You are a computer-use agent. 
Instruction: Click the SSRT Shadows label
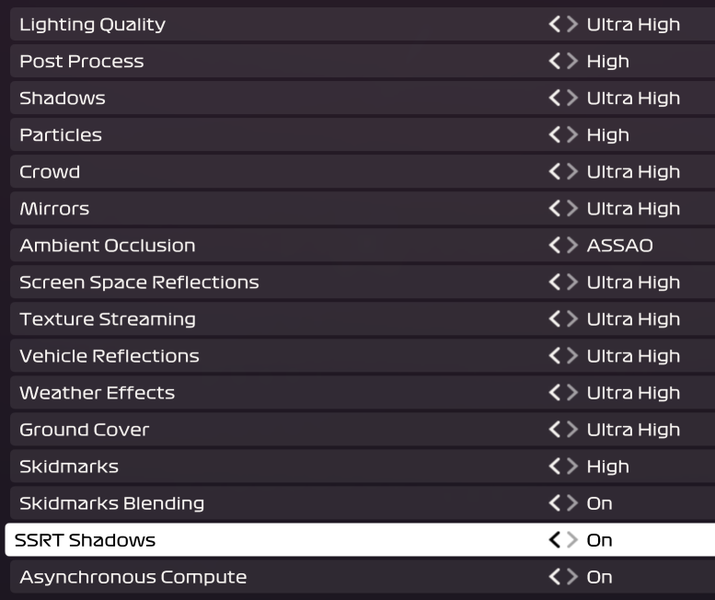[85, 540]
